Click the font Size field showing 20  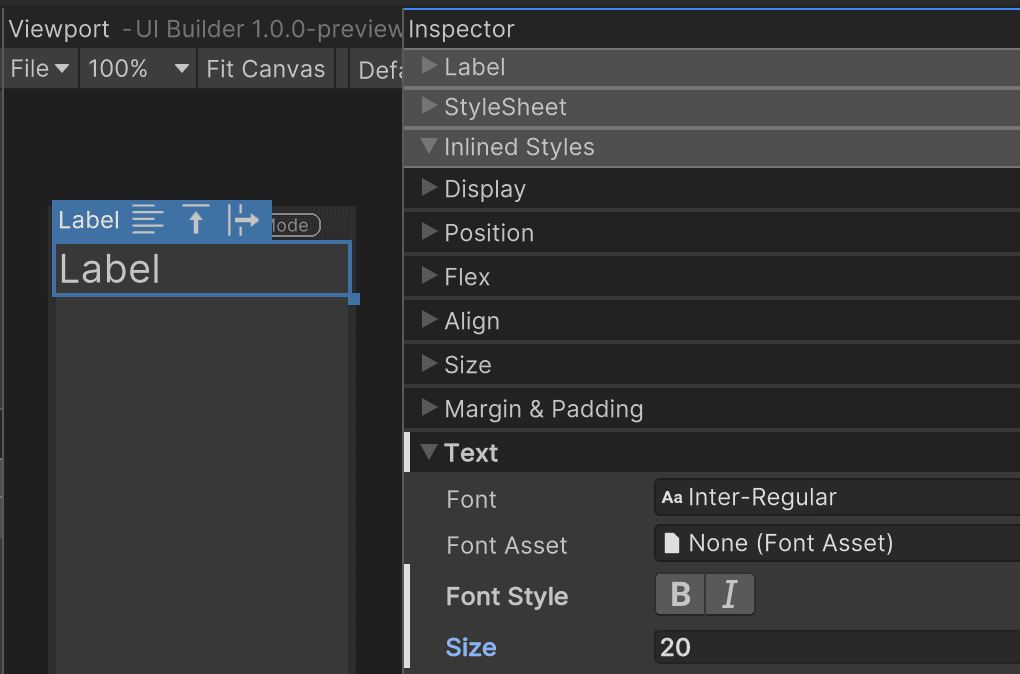coord(835,647)
